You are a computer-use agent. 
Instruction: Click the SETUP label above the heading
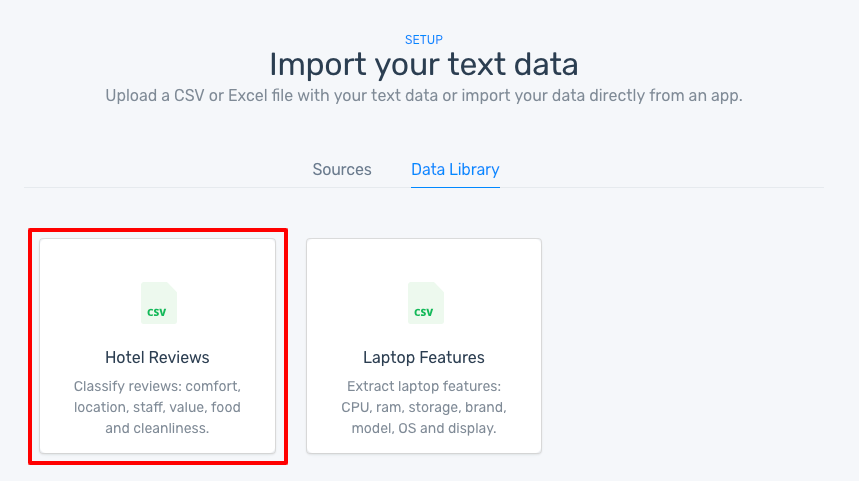pos(424,40)
